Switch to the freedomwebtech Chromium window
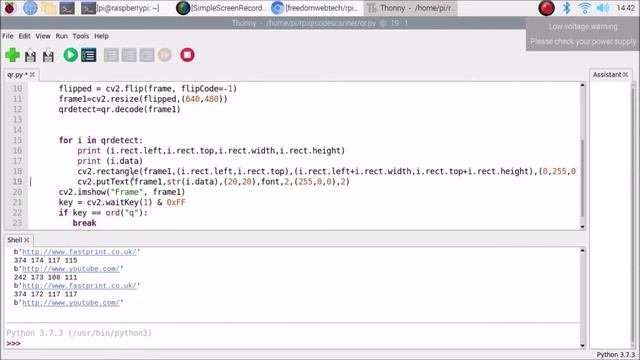The image size is (640, 360). point(316,8)
